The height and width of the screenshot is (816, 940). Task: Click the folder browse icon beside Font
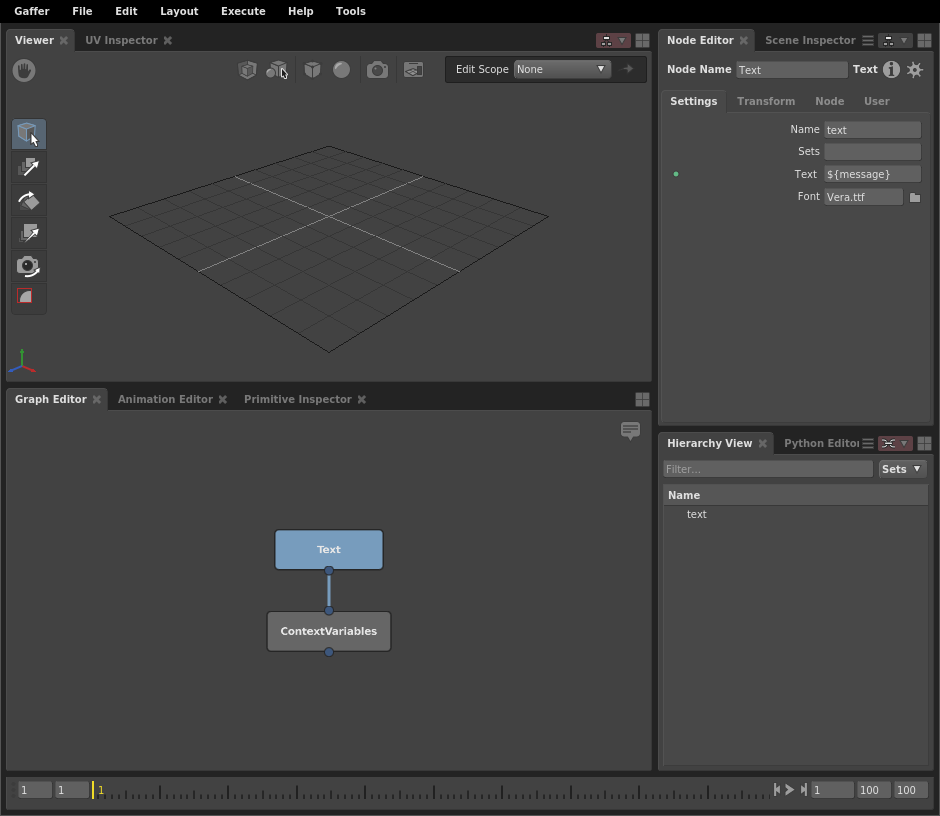pos(915,197)
